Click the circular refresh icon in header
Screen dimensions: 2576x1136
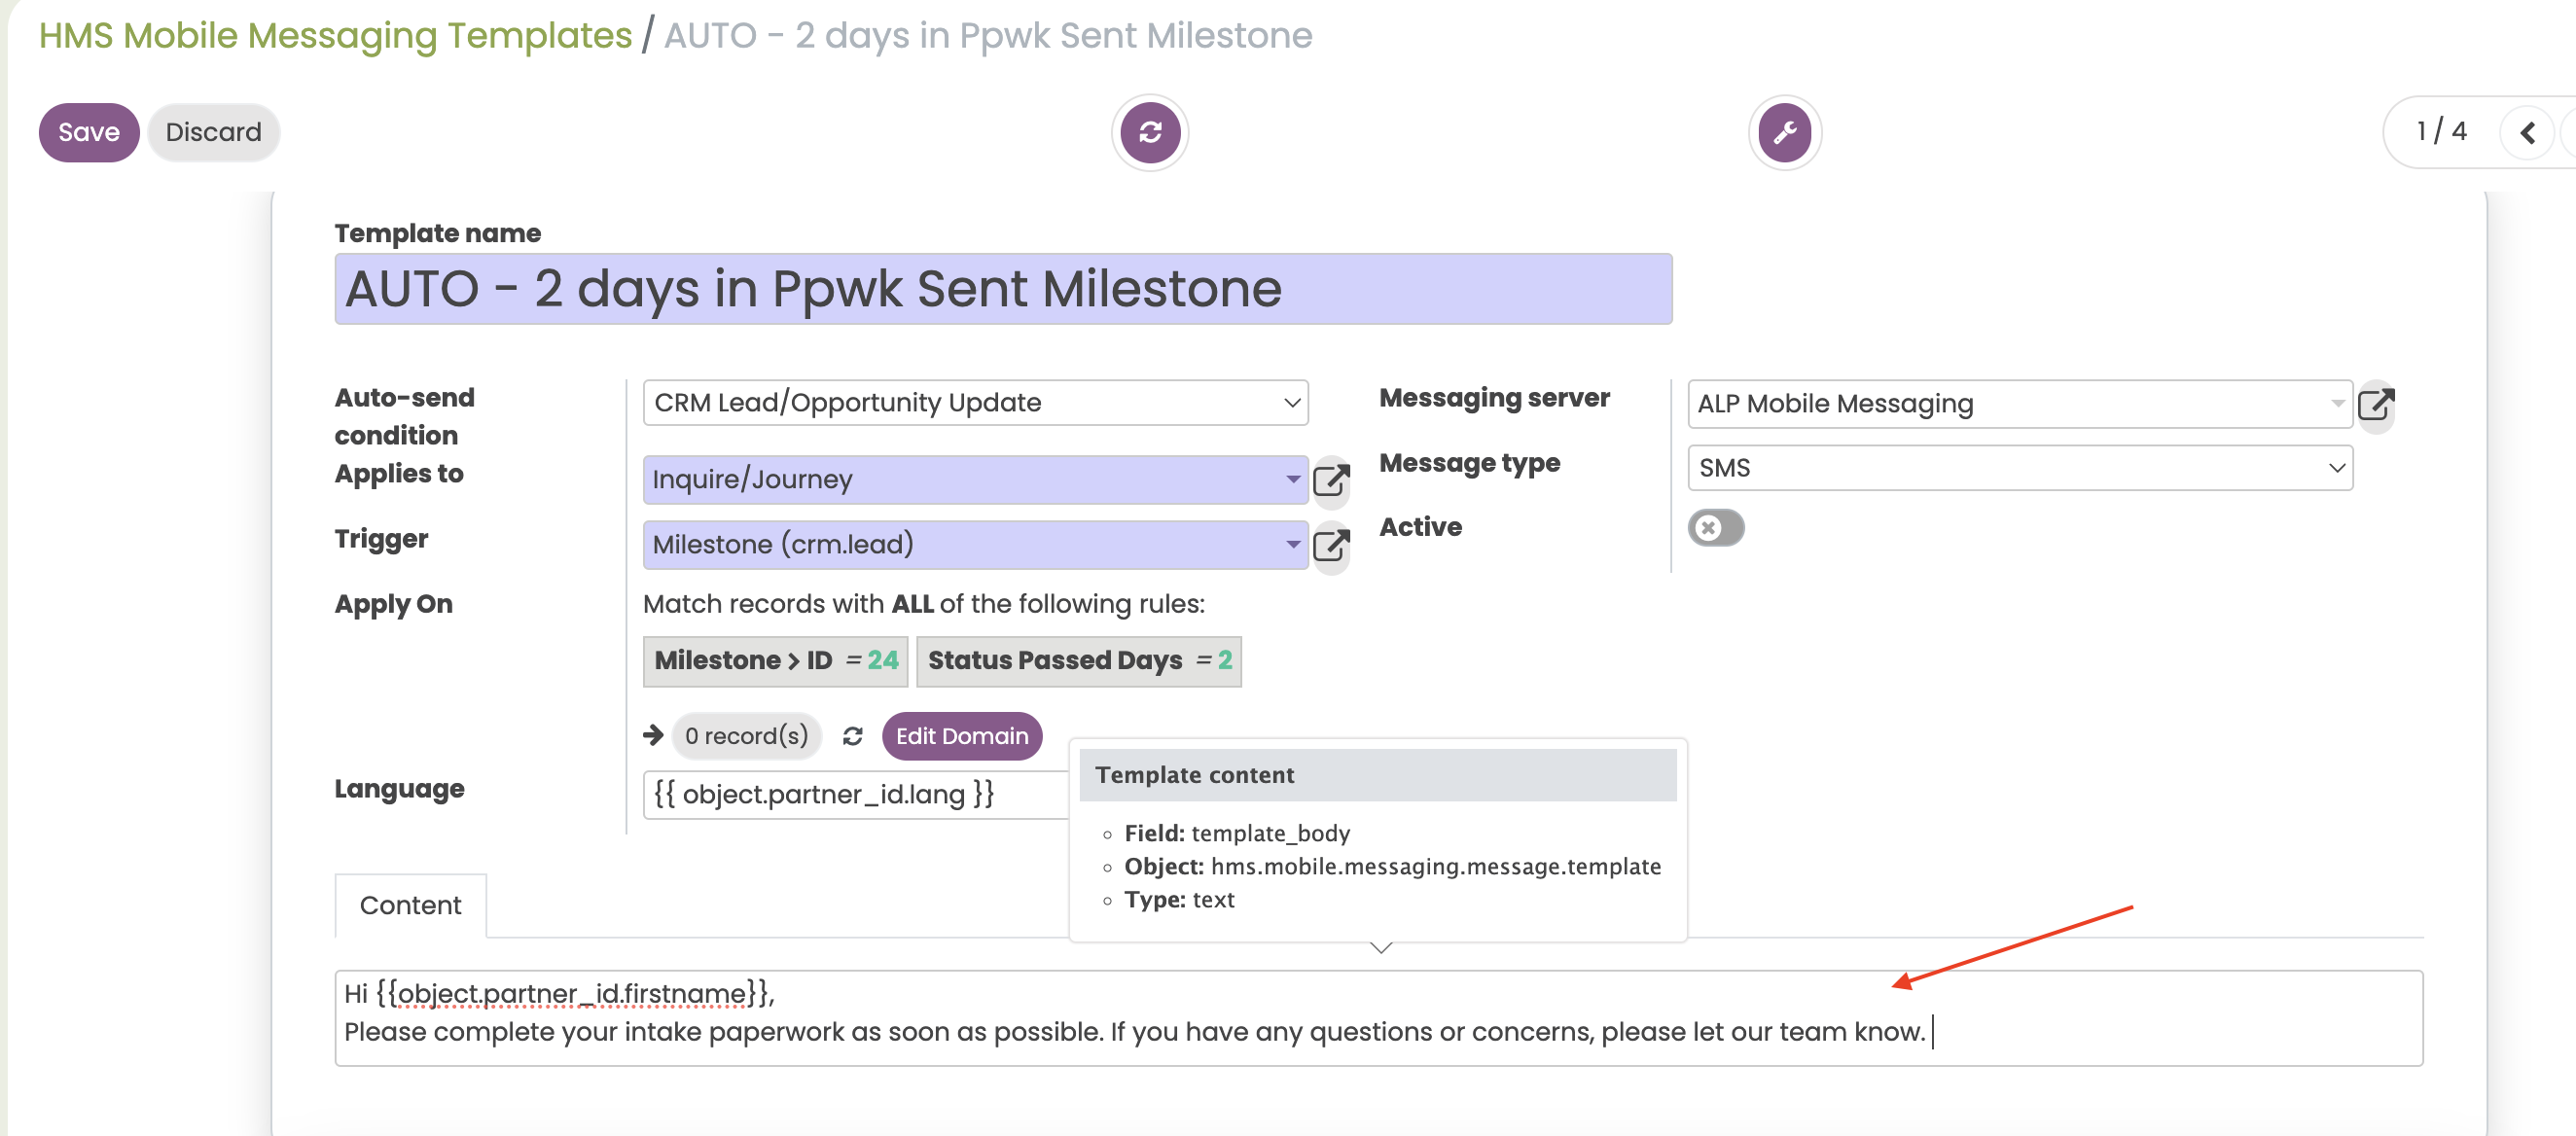click(x=1150, y=133)
